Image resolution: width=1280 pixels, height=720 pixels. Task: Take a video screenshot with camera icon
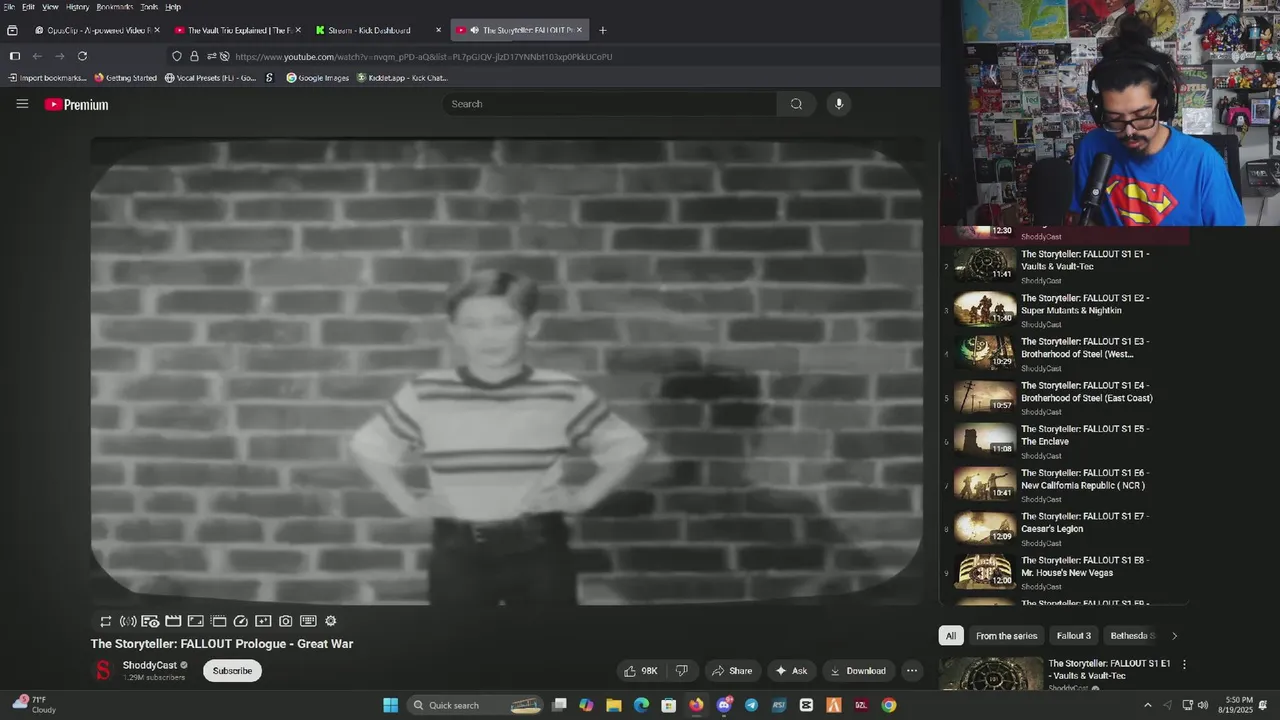click(286, 621)
